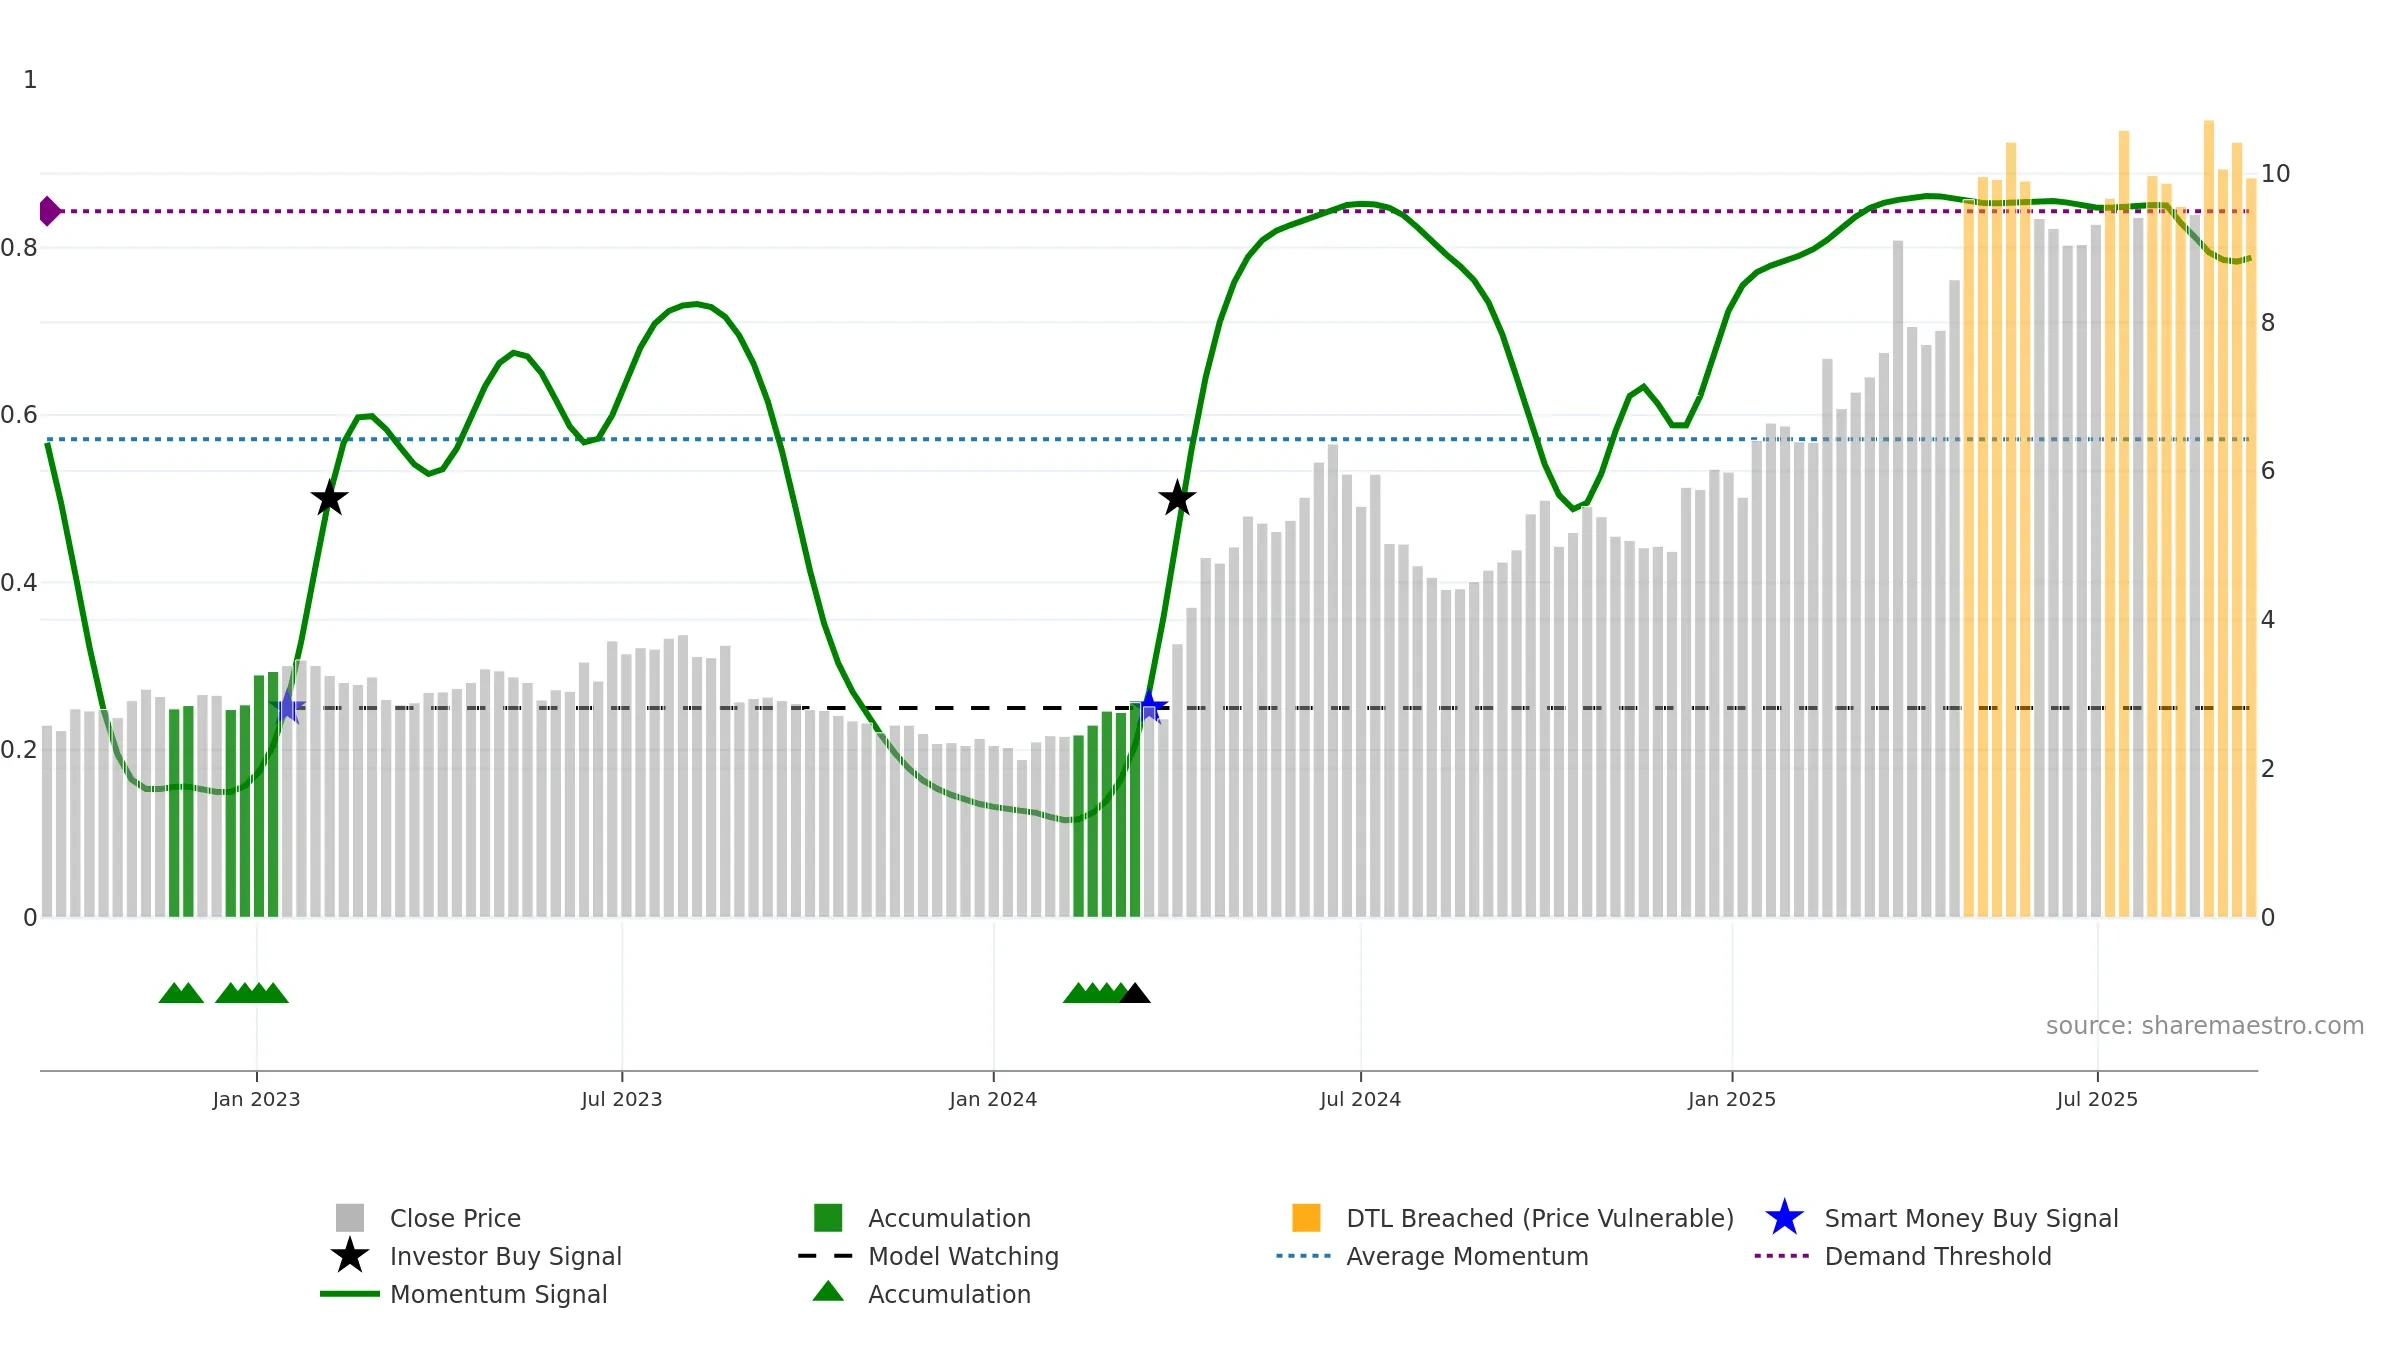Click the blue star Smart Money legend icon
Screen dimensions: 2400x1350
pyautogui.click(x=1784, y=1218)
